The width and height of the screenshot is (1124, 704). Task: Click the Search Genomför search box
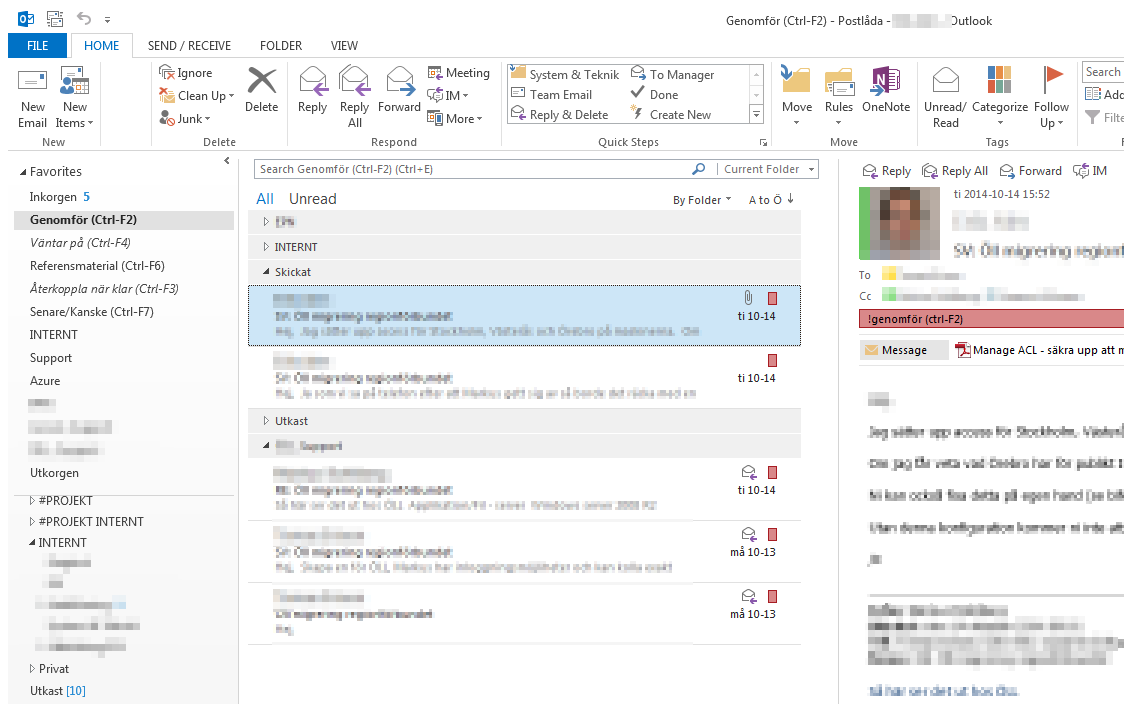470,169
